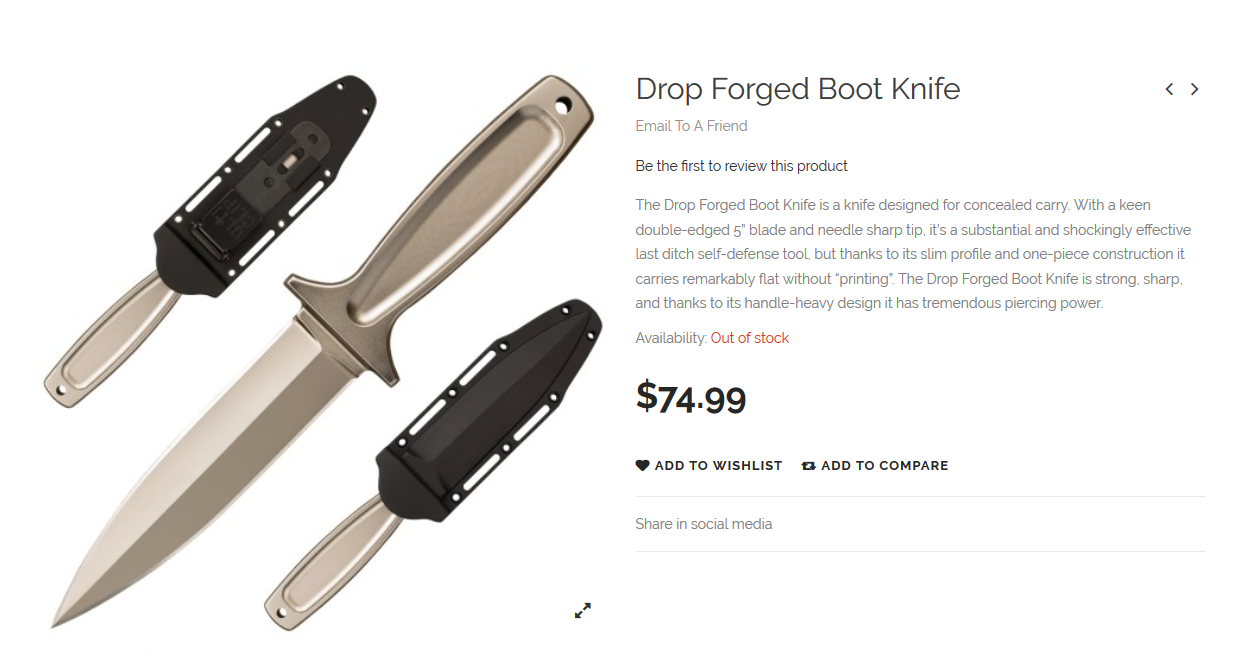The image size is (1234, 653).
Task: Click the lanyard hole on main knife handle
Action: (x=563, y=104)
